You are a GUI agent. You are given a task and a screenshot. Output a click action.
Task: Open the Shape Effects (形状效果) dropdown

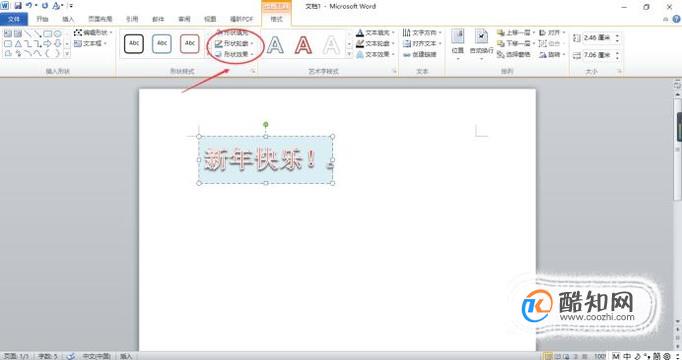(x=234, y=54)
